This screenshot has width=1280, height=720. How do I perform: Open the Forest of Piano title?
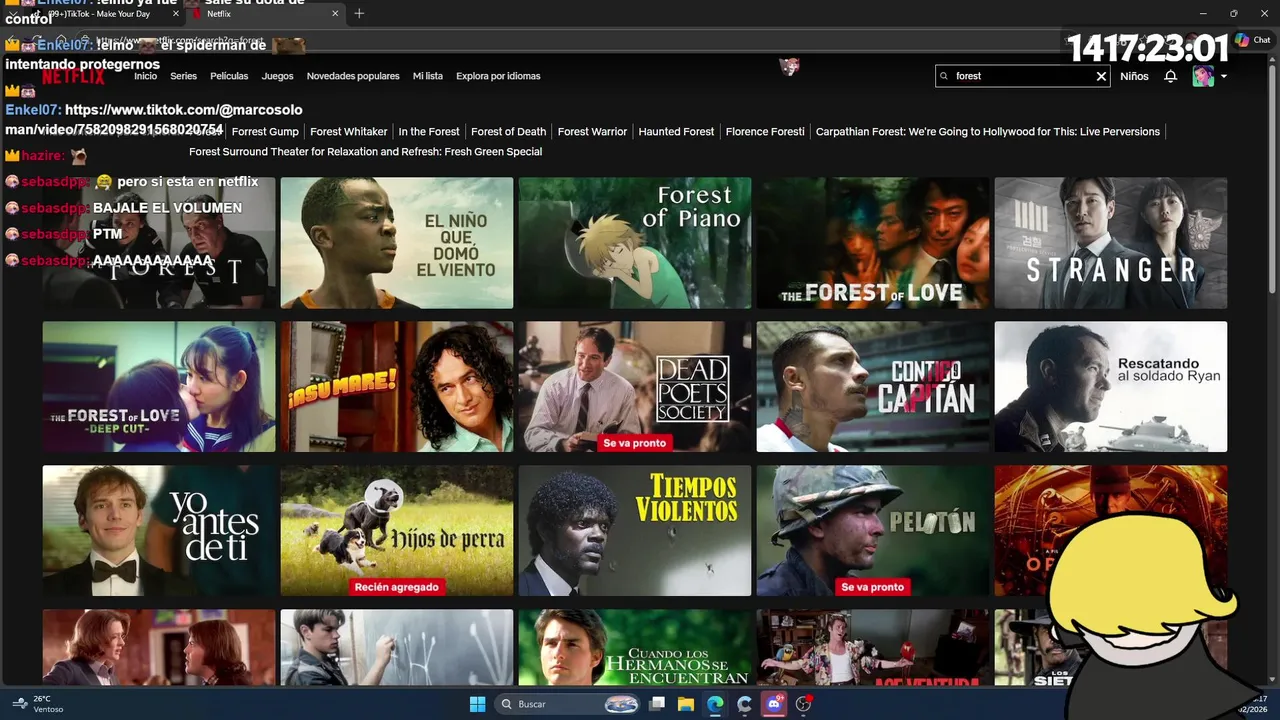[x=635, y=243]
